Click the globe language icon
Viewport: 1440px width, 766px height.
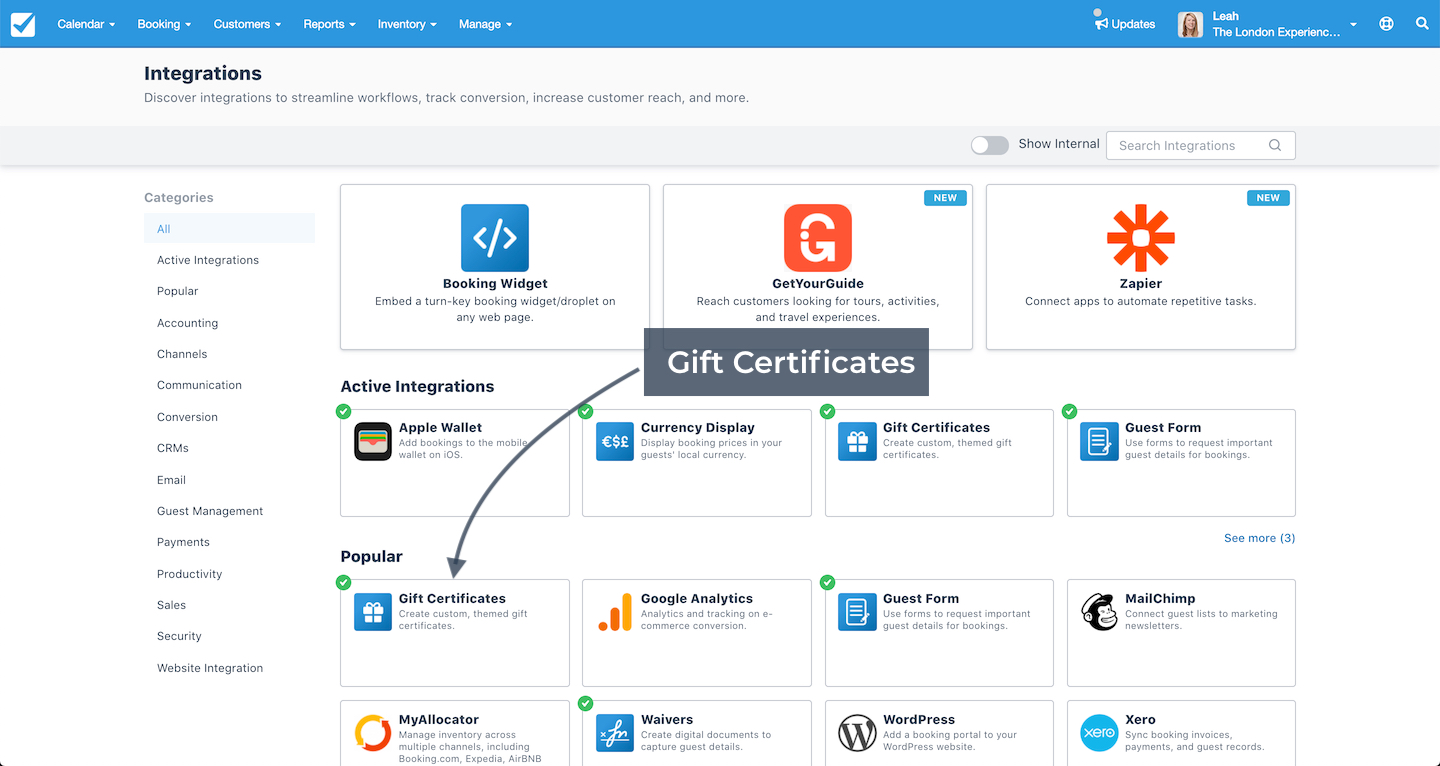[1386, 24]
